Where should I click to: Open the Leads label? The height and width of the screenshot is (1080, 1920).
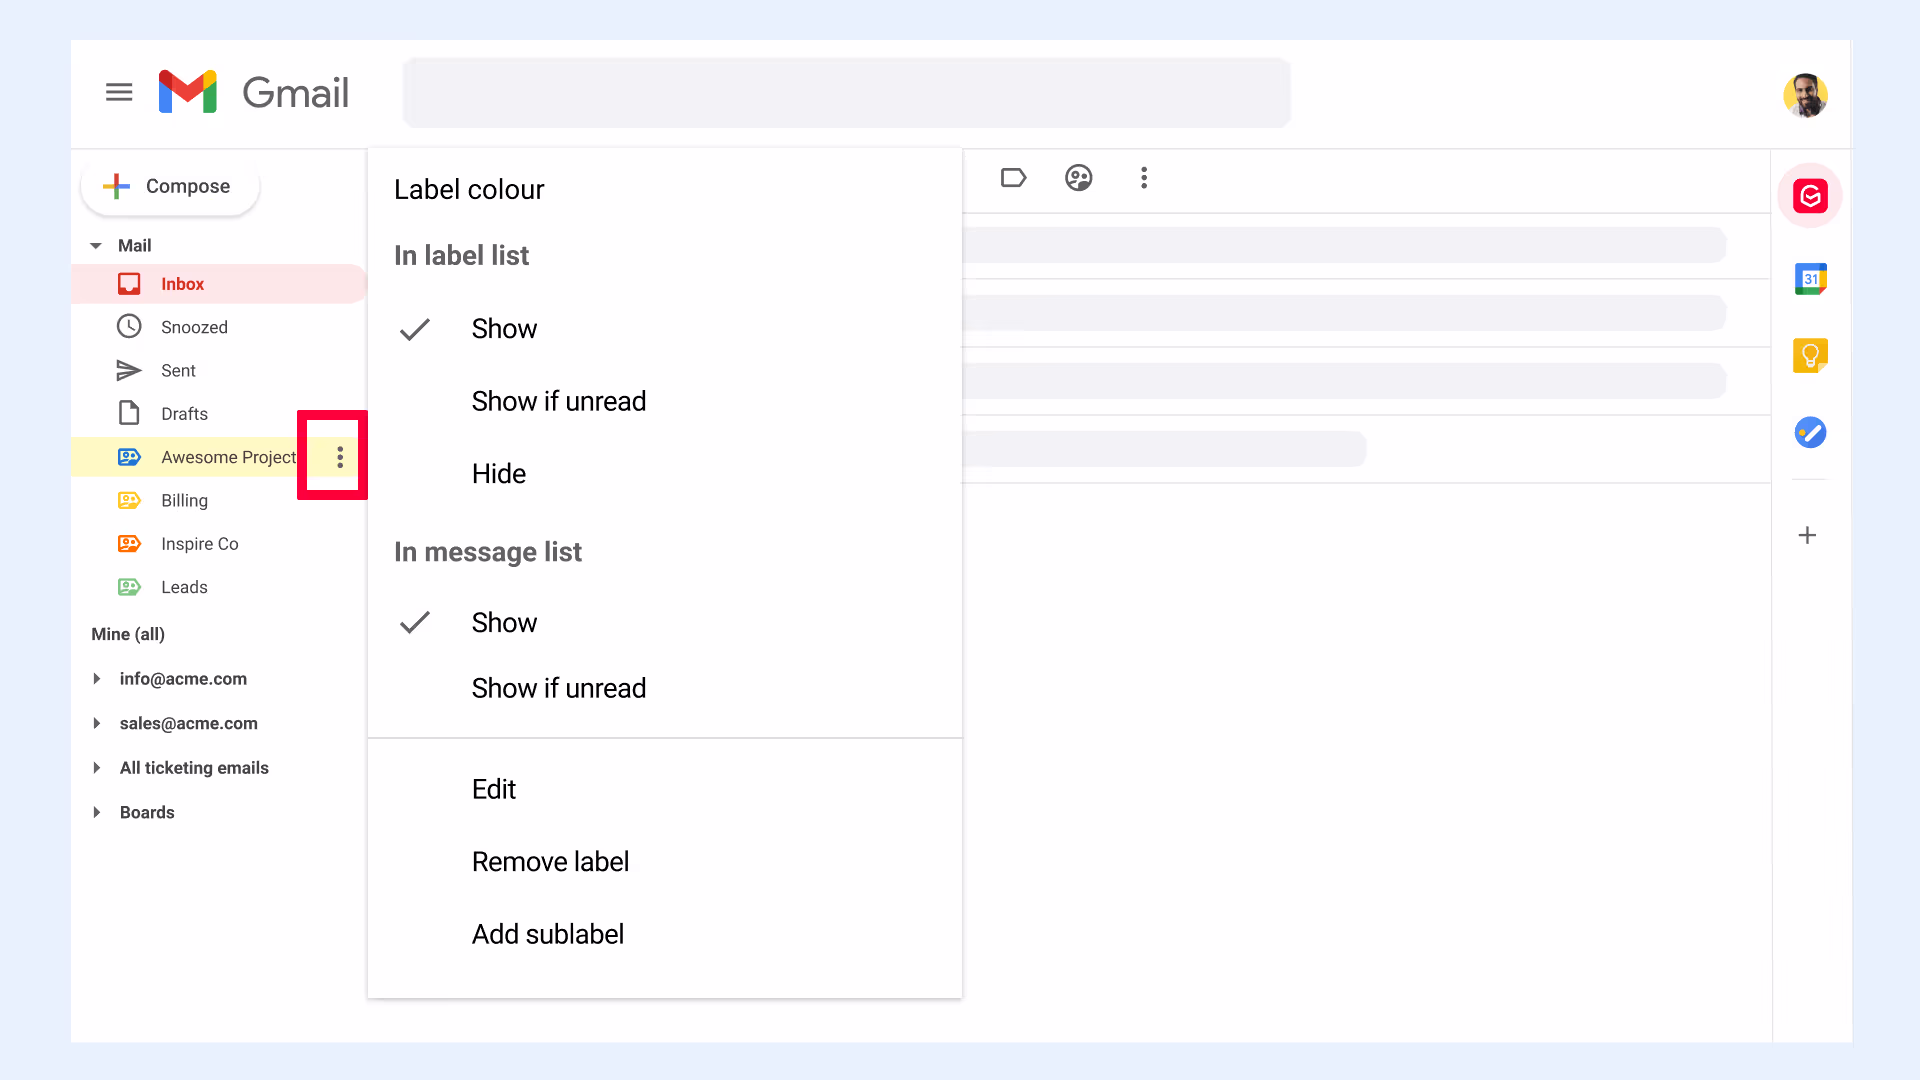click(x=184, y=587)
